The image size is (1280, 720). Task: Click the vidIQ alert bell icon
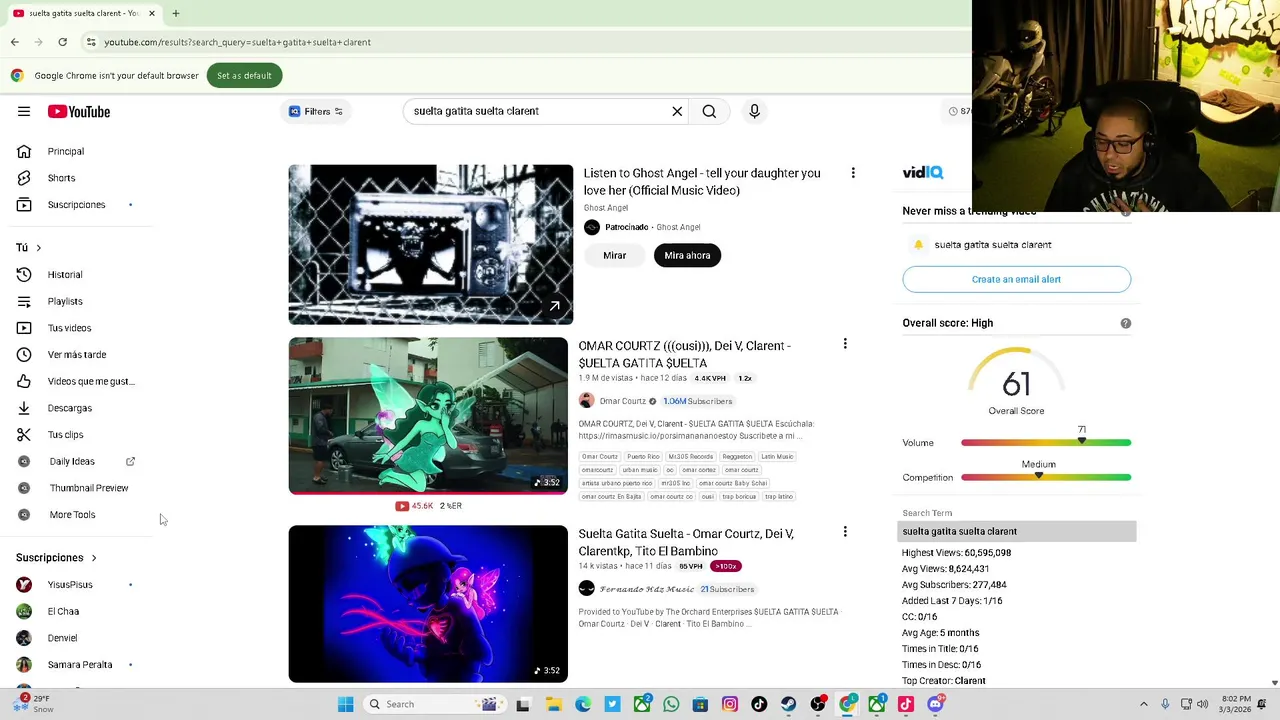(918, 245)
